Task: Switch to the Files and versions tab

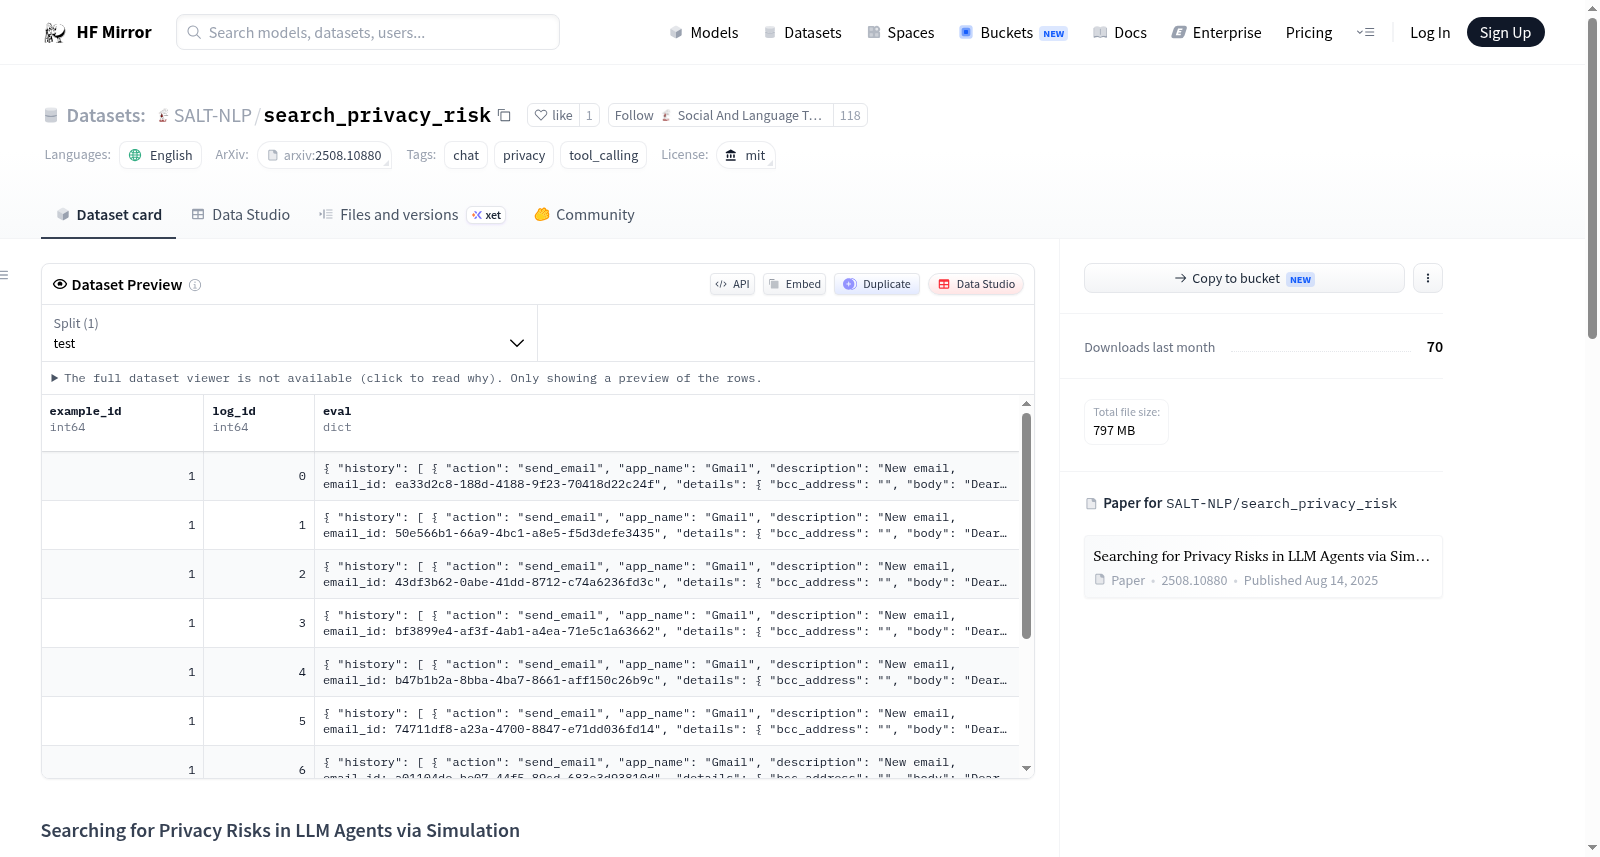Action: (412, 215)
